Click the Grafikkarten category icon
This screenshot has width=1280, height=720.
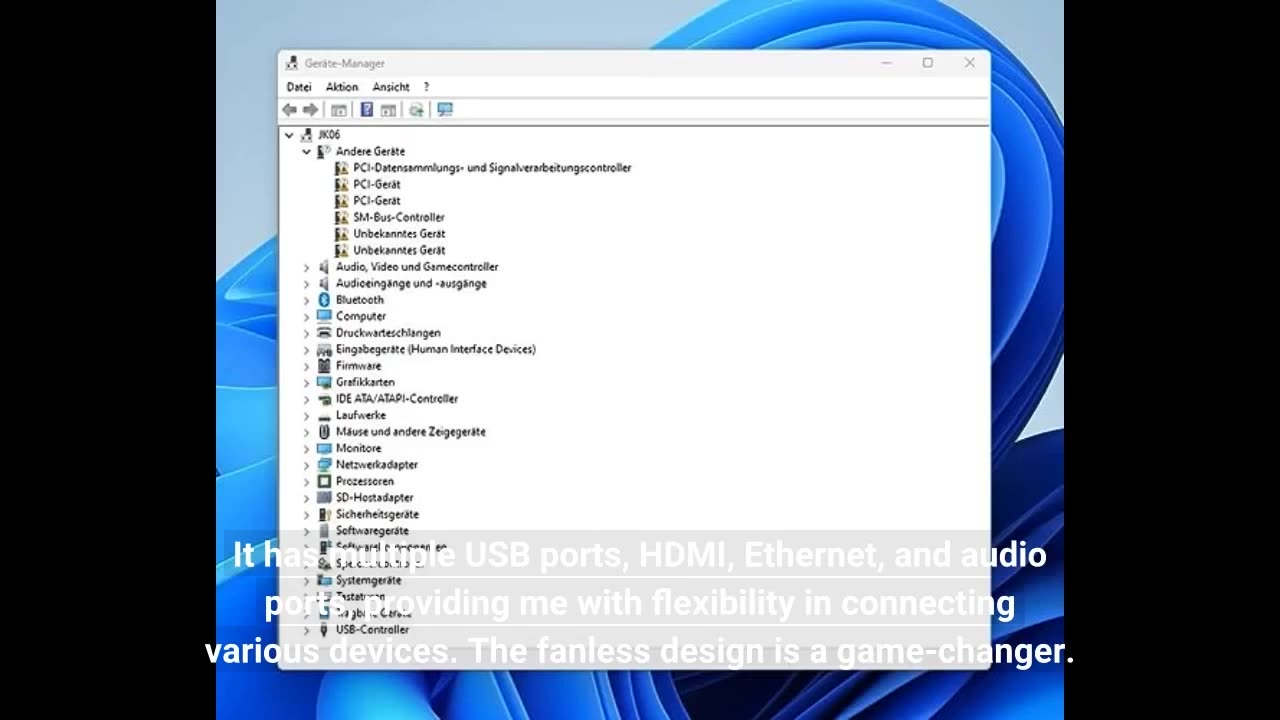[x=324, y=382]
